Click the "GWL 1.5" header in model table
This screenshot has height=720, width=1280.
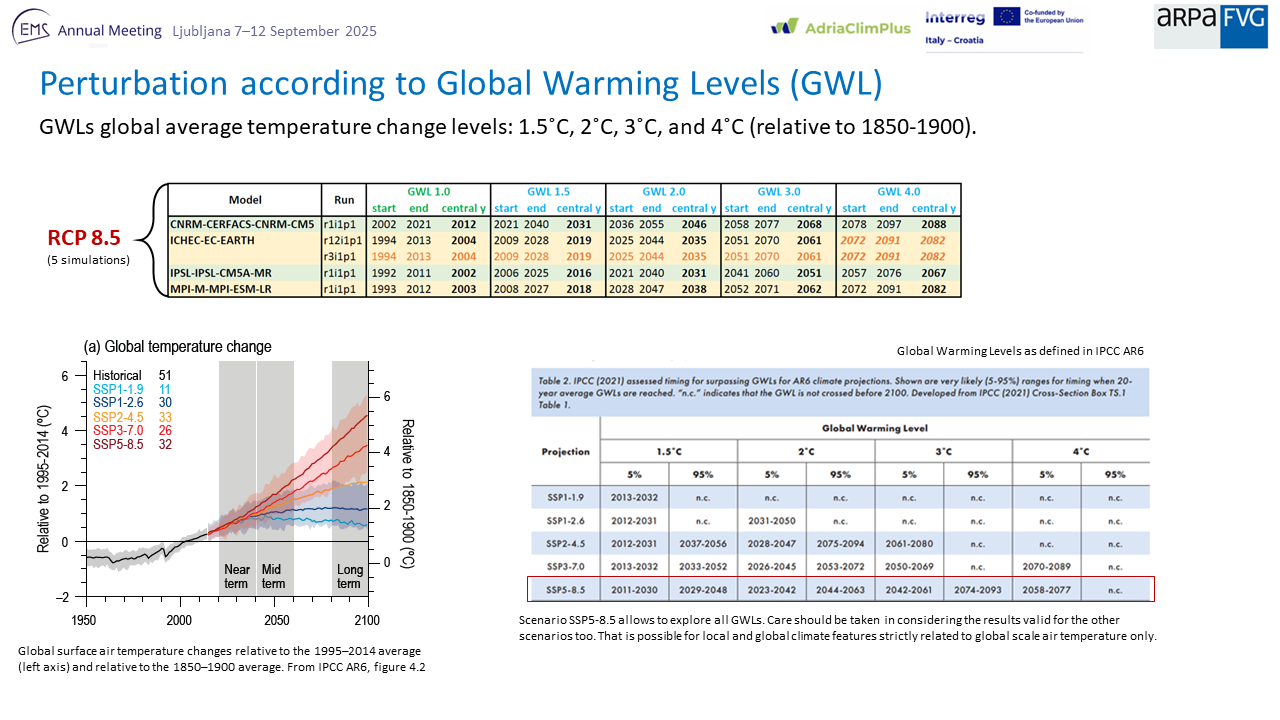point(548,191)
